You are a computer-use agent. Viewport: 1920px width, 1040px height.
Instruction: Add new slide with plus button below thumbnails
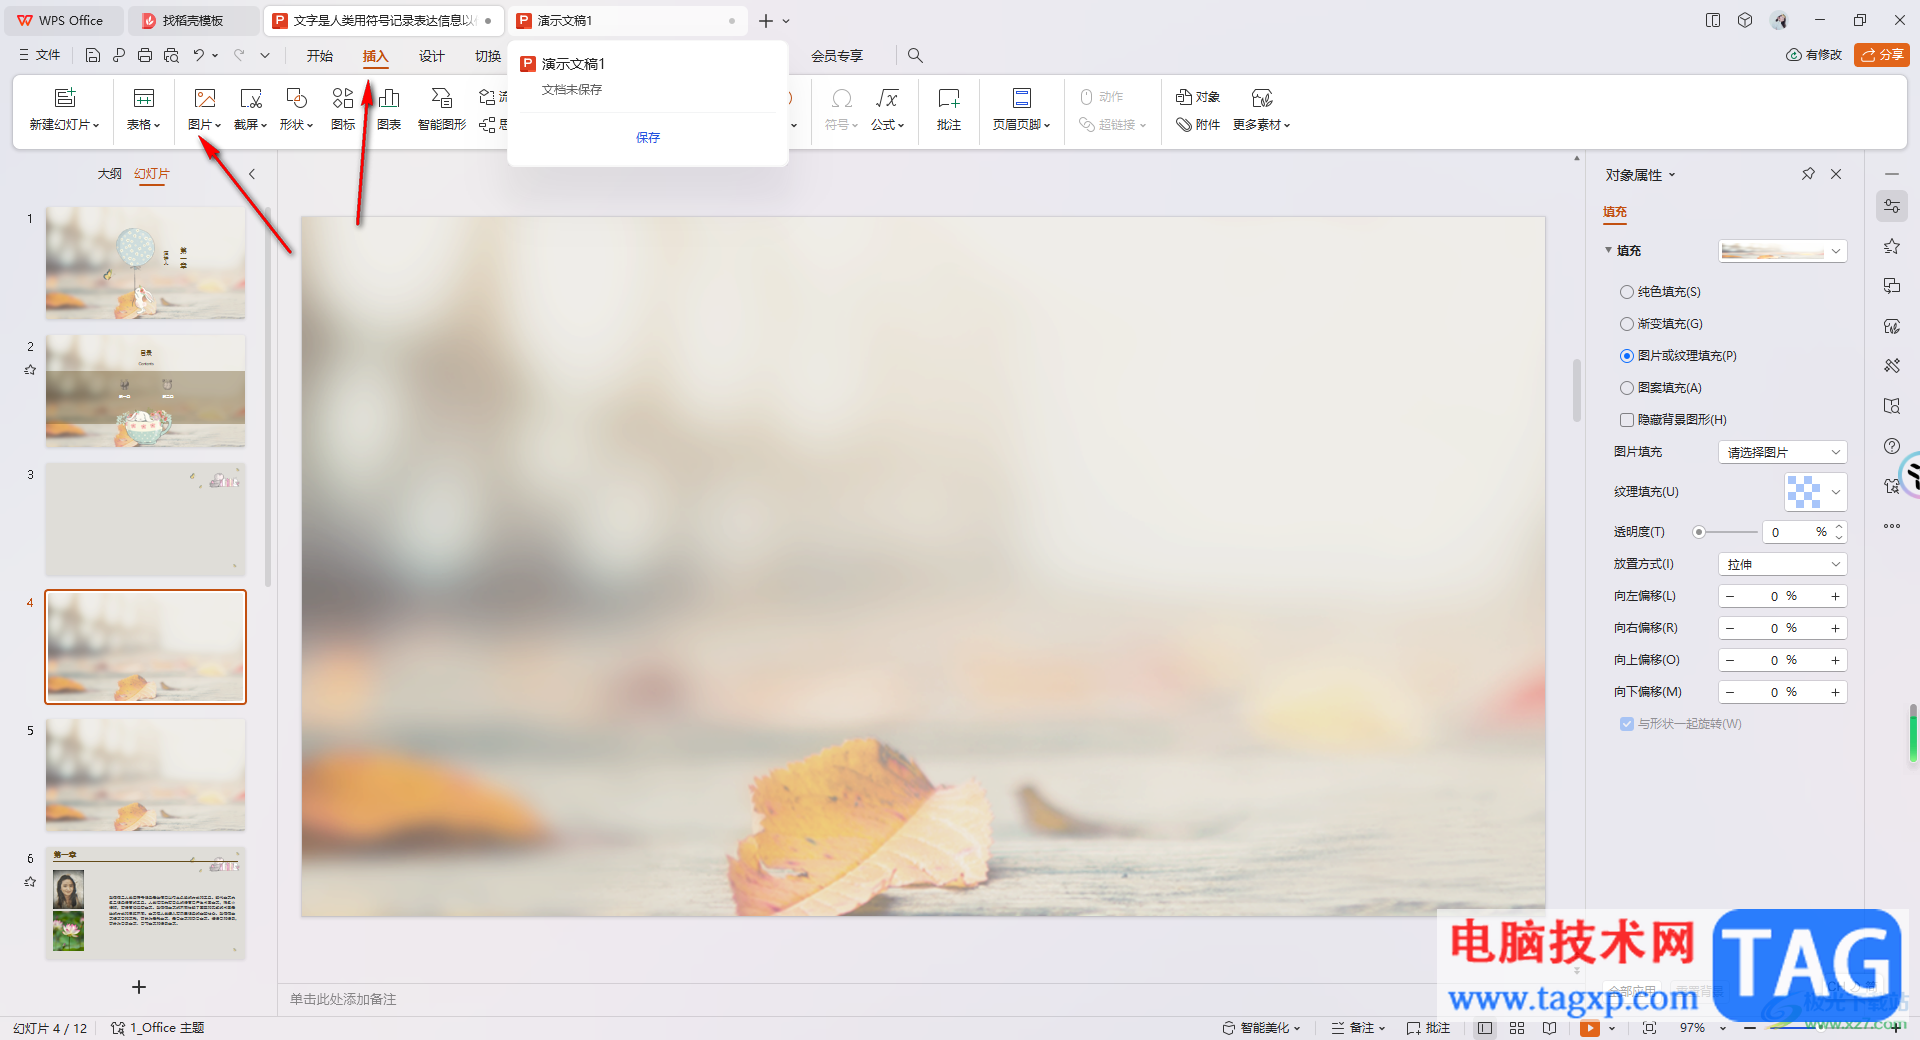tap(139, 987)
